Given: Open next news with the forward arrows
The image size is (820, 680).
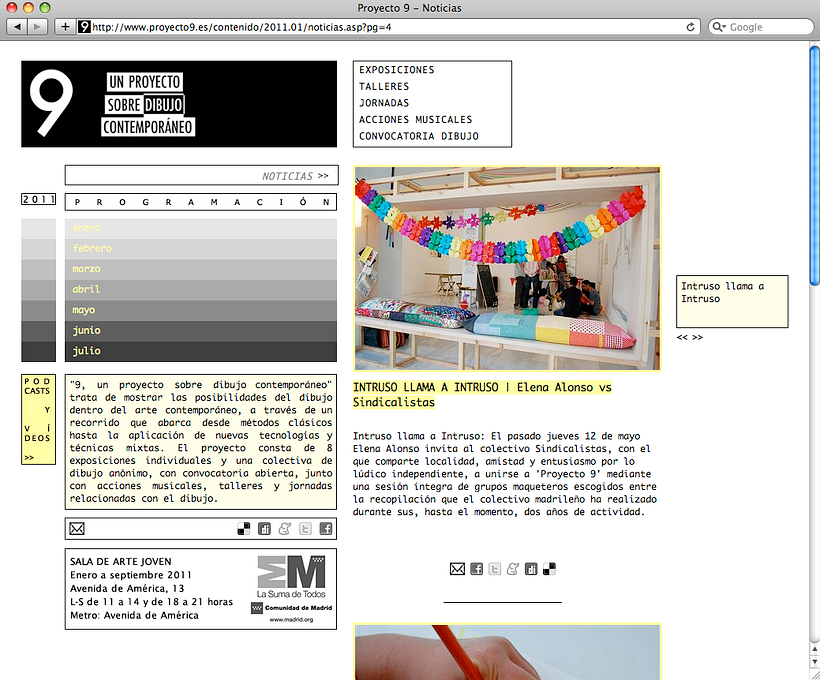Looking at the screenshot, I should pos(697,338).
